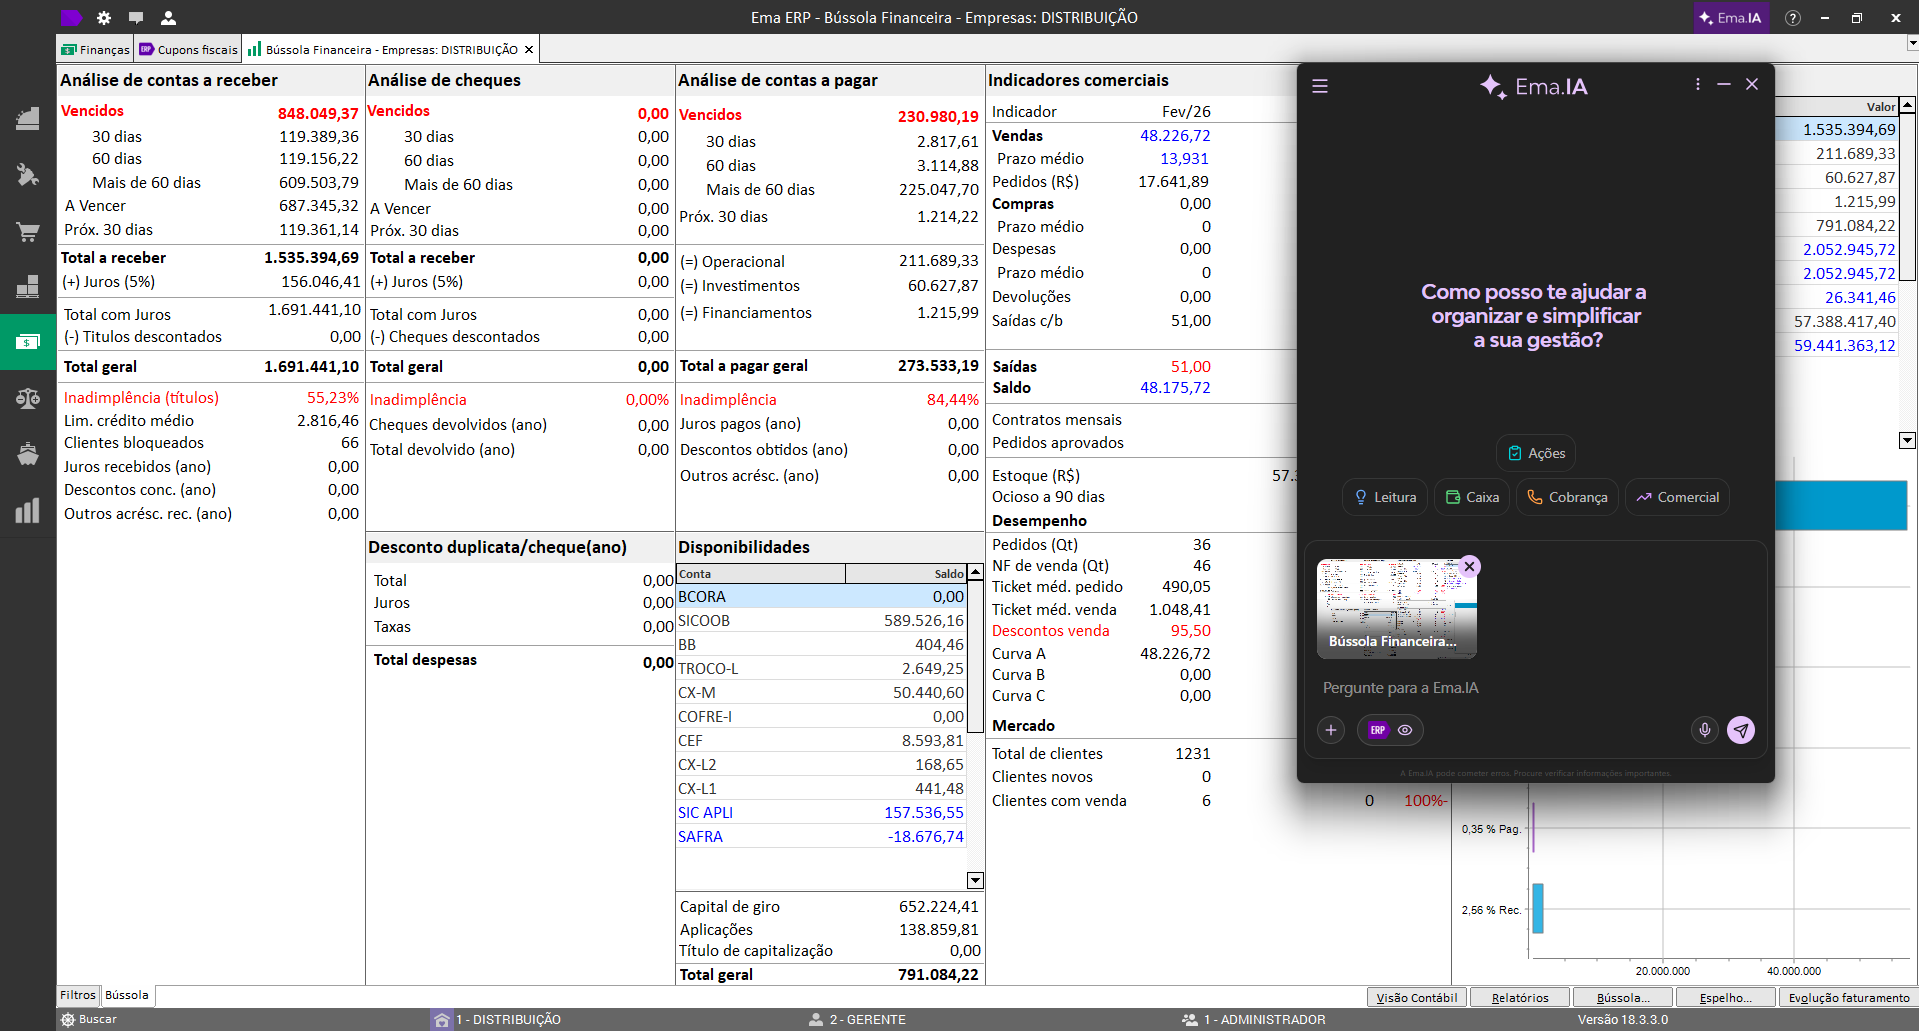This screenshot has width=1919, height=1031.
Task: Select the Filtros bottom tab
Action: [78, 995]
